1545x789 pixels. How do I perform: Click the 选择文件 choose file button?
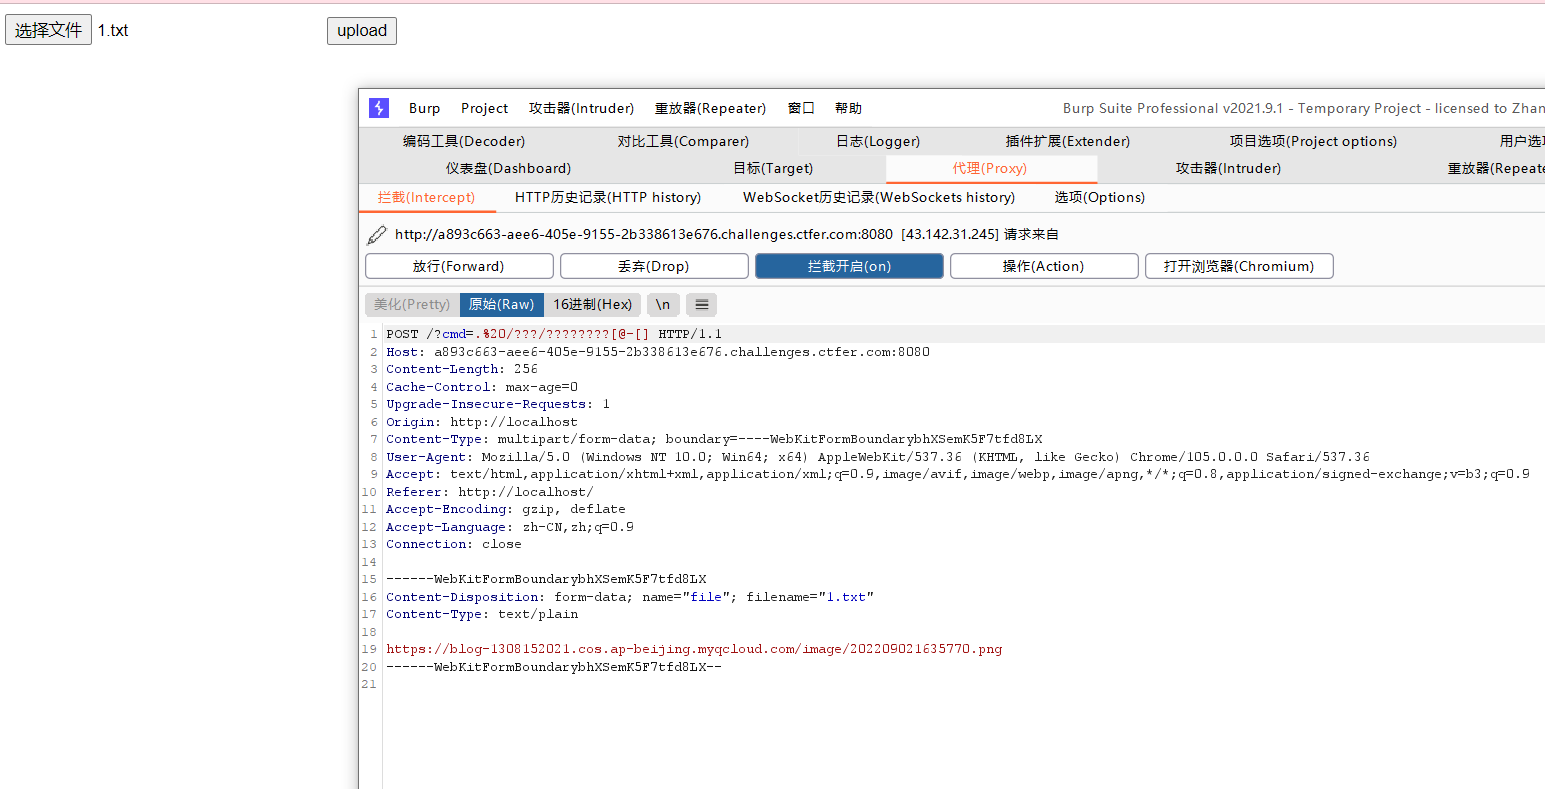[x=48, y=30]
